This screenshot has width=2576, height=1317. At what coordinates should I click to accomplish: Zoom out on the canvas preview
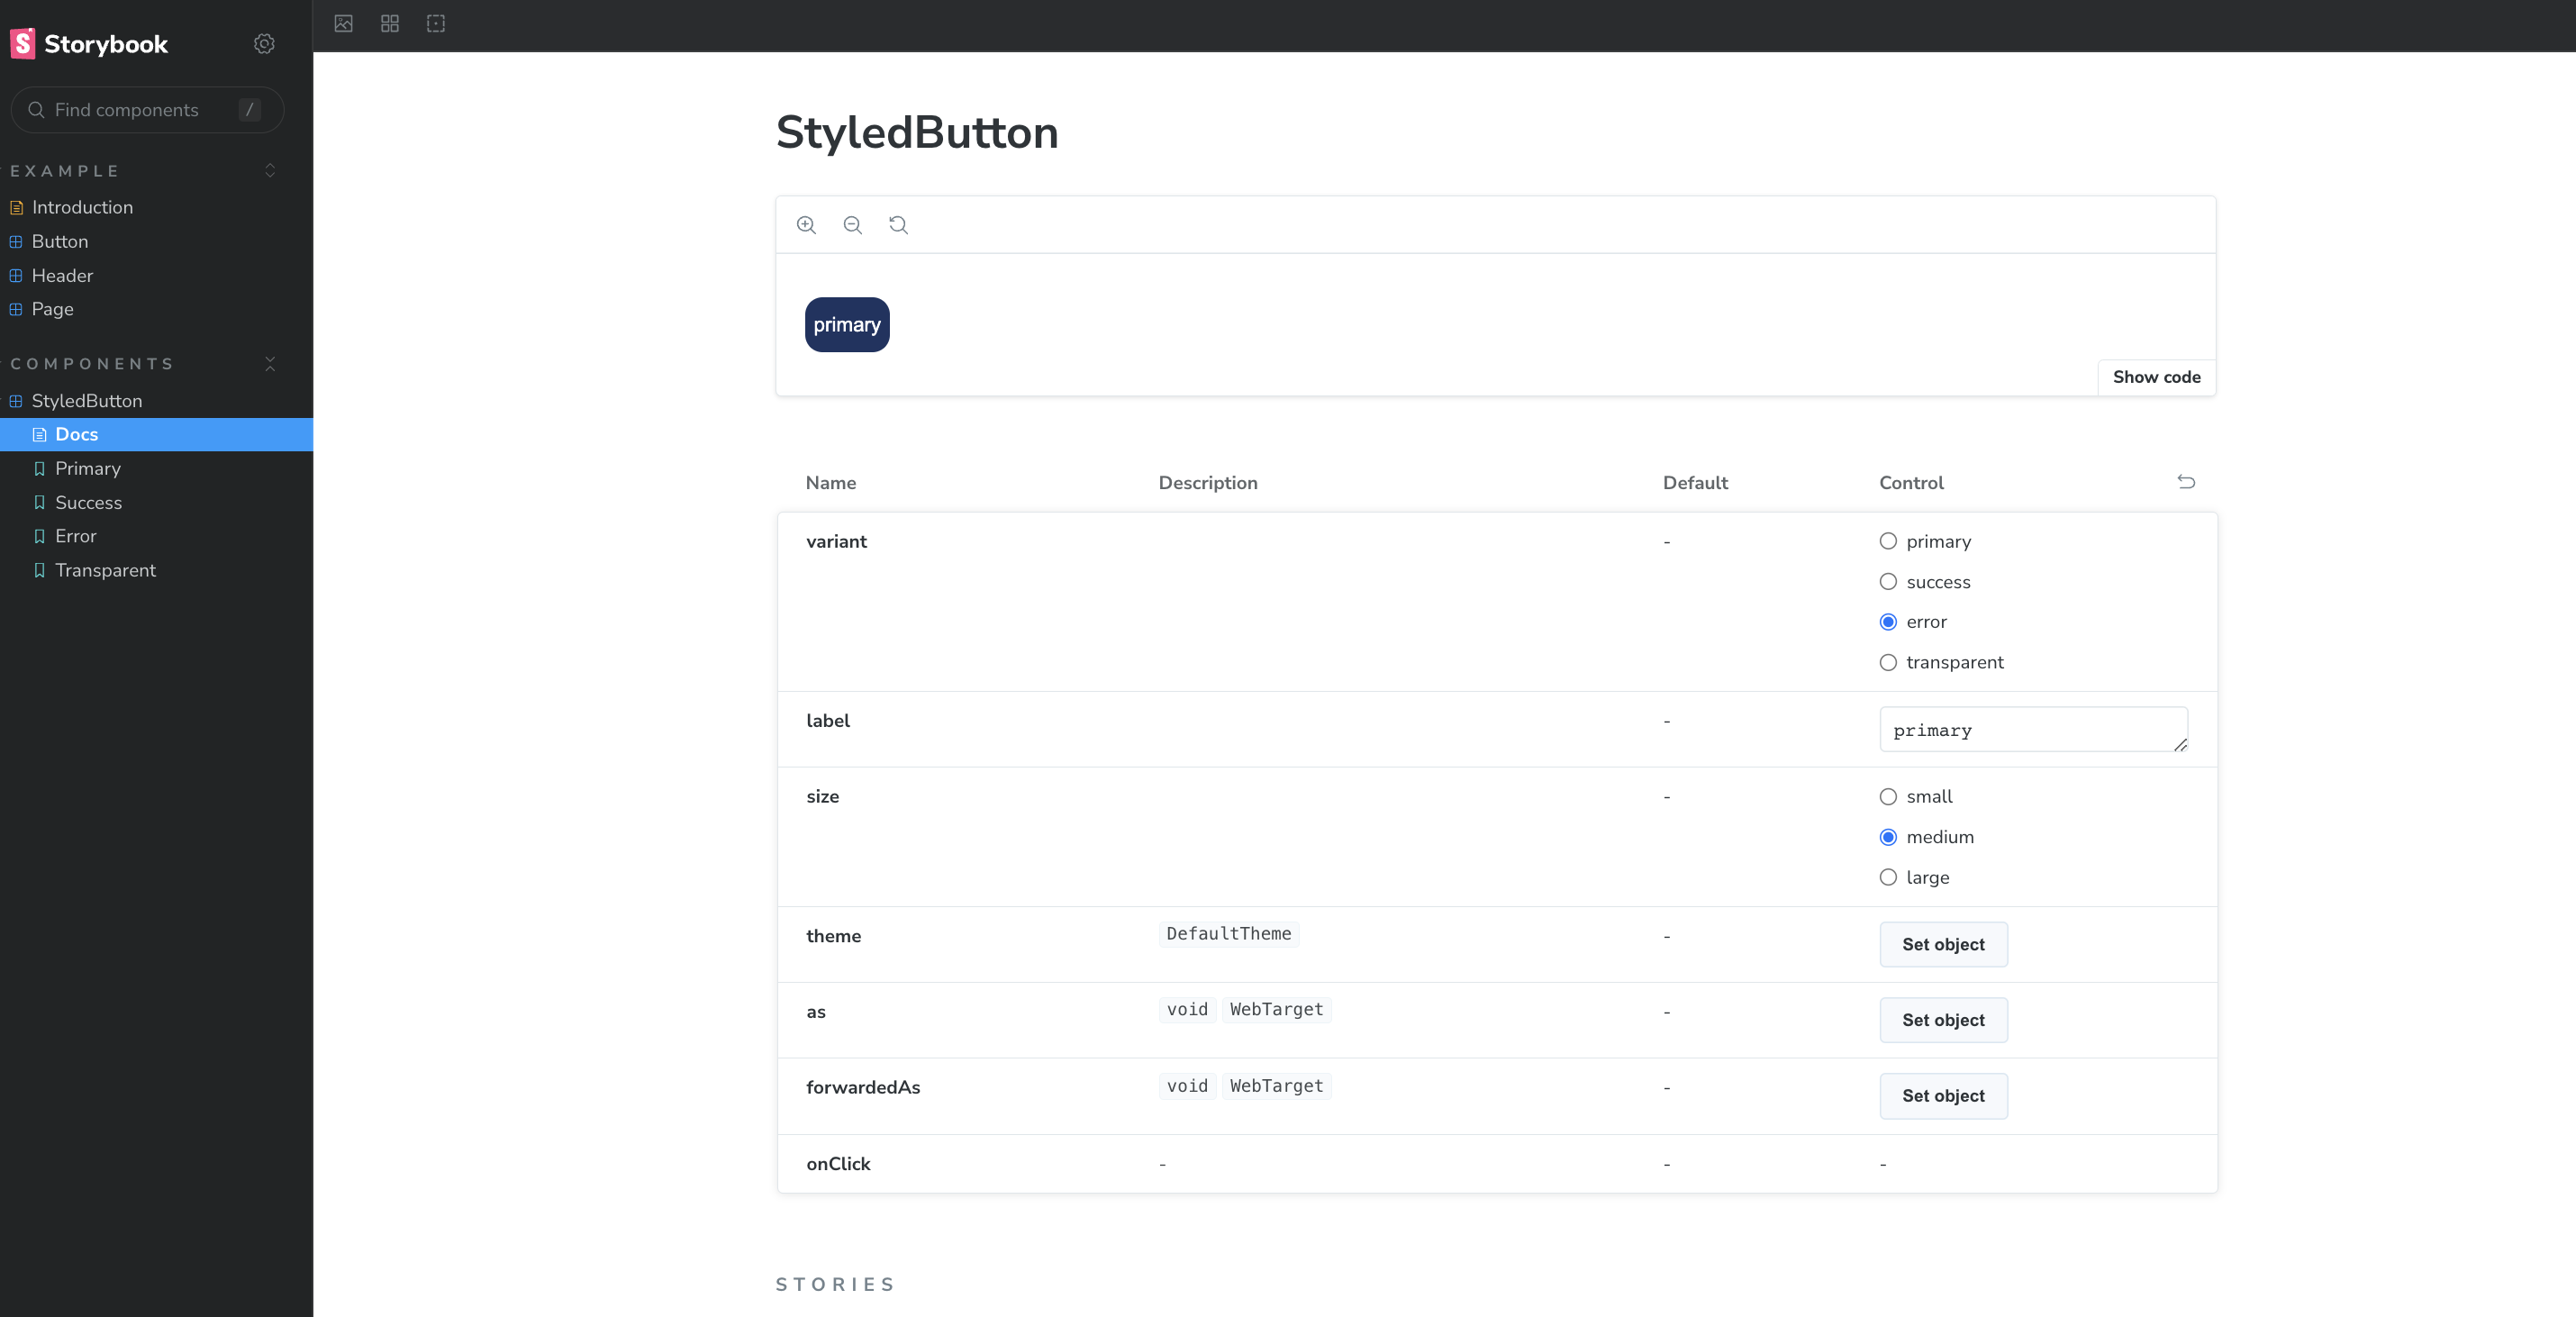tap(852, 225)
